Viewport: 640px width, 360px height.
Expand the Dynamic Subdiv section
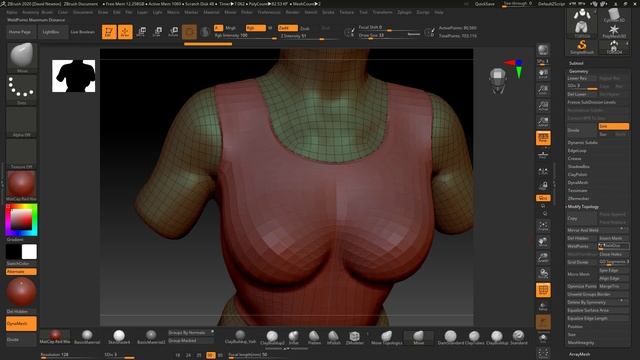coord(582,142)
